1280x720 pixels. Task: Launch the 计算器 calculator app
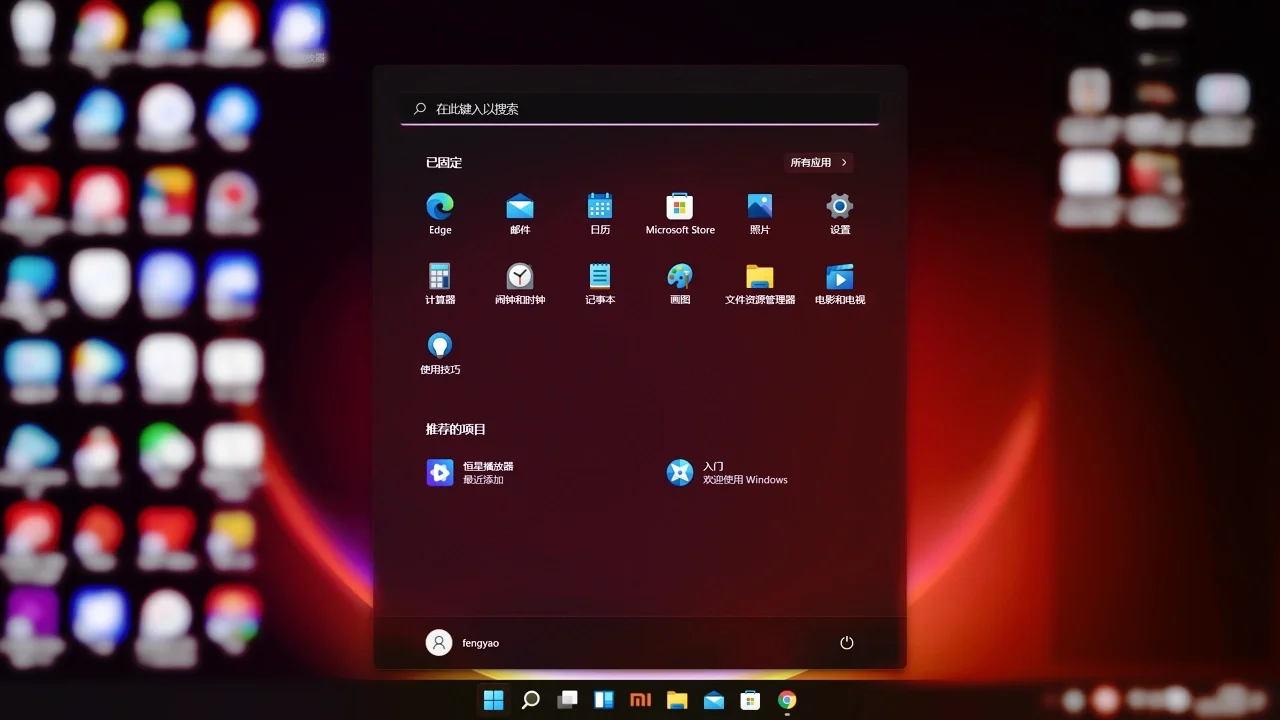pyautogui.click(x=440, y=284)
